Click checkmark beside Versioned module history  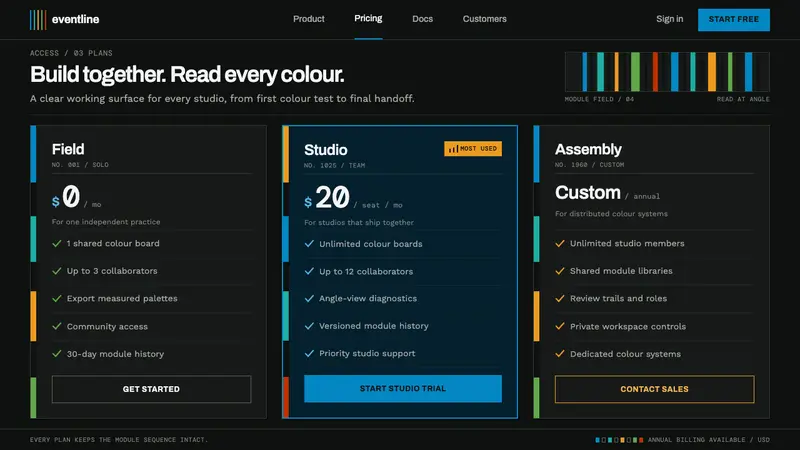[x=309, y=326]
